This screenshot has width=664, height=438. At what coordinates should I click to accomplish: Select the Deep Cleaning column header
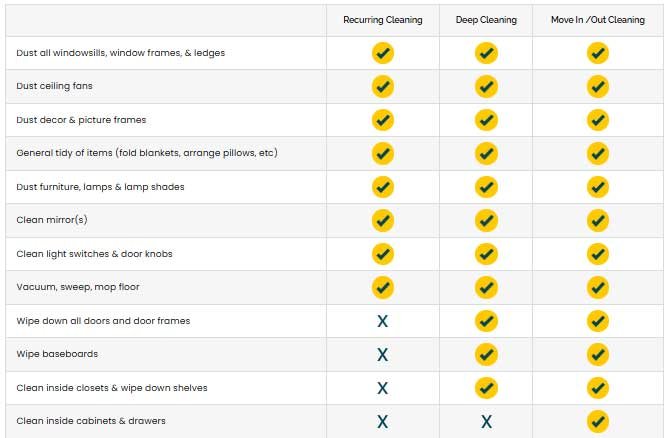coord(486,20)
